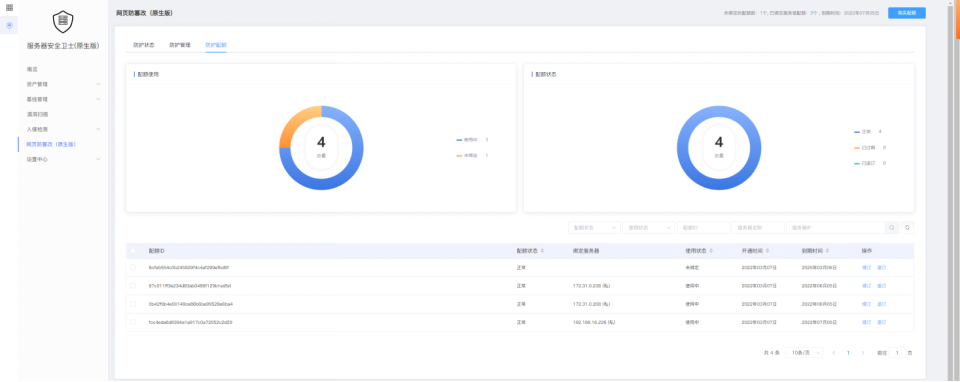The height and width of the screenshot is (382, 960).
Task: Click the 未绑定 usage status cell
Action: pyautogui.click(x=692, y=268)
